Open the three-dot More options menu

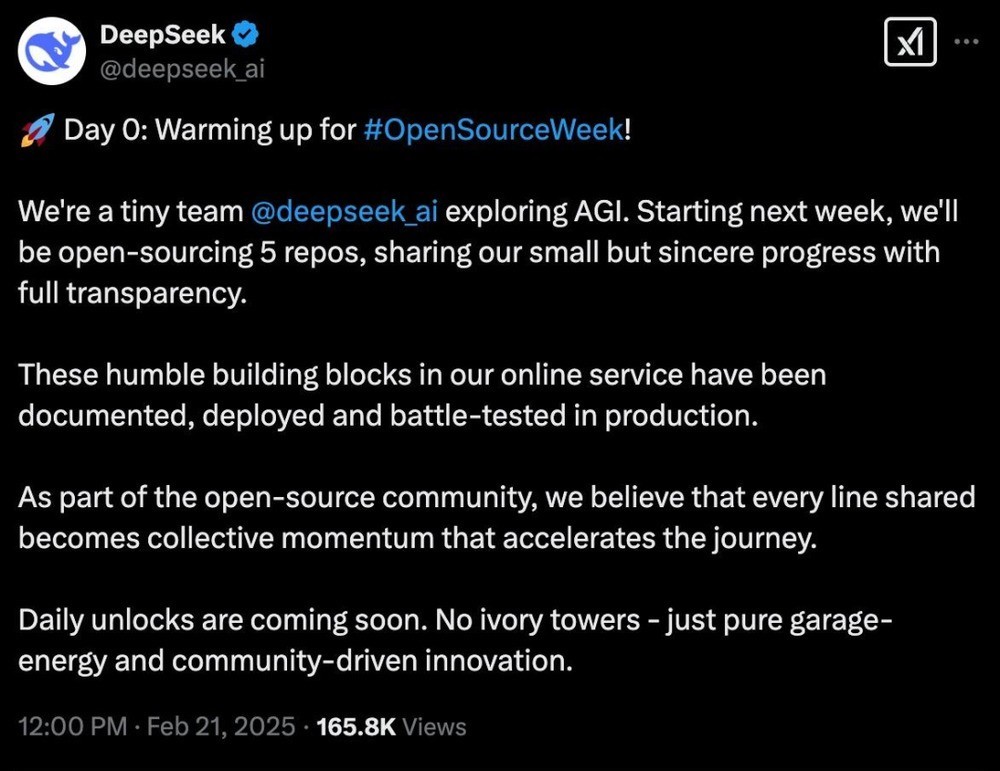pyautogui.click(x=968, y=42)
